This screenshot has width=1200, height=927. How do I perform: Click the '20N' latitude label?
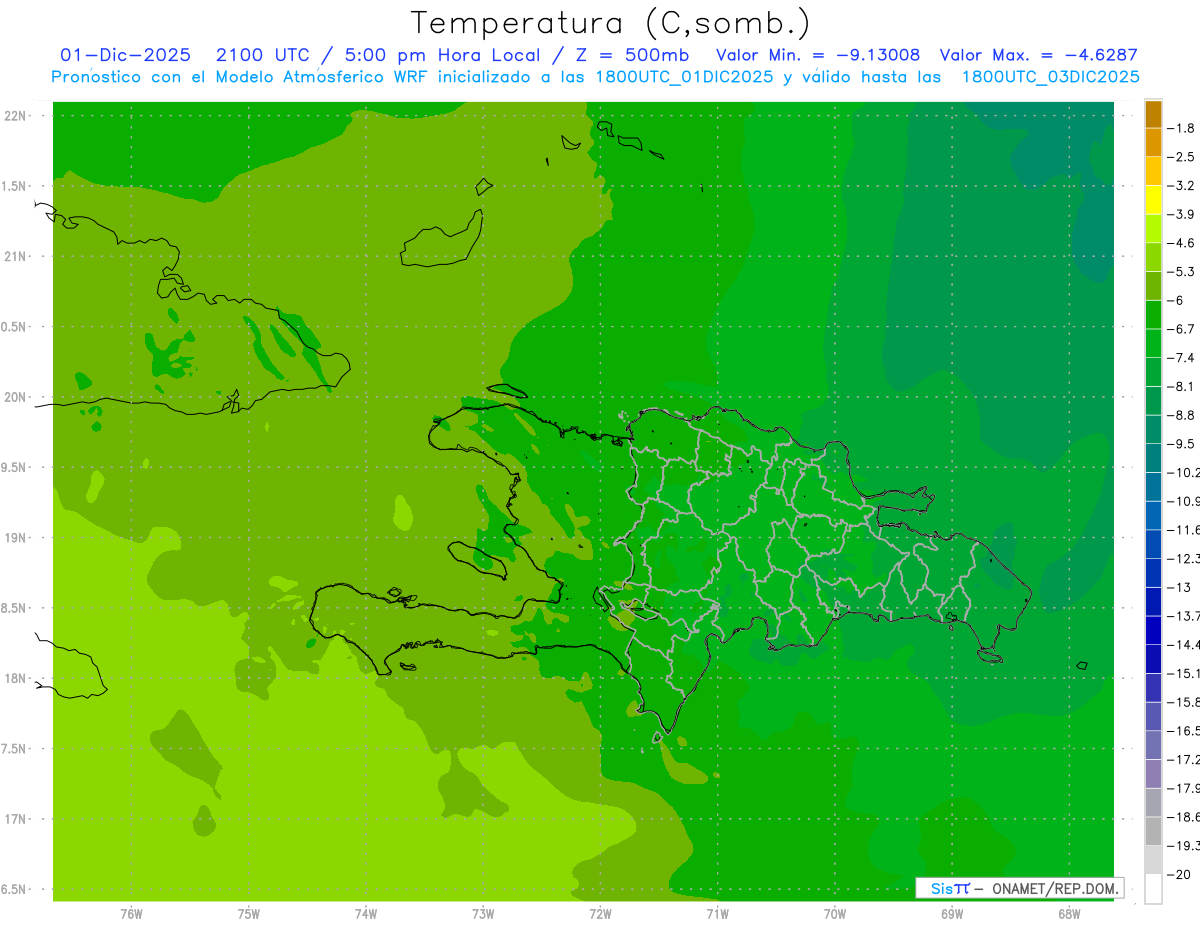click(14, 397)
